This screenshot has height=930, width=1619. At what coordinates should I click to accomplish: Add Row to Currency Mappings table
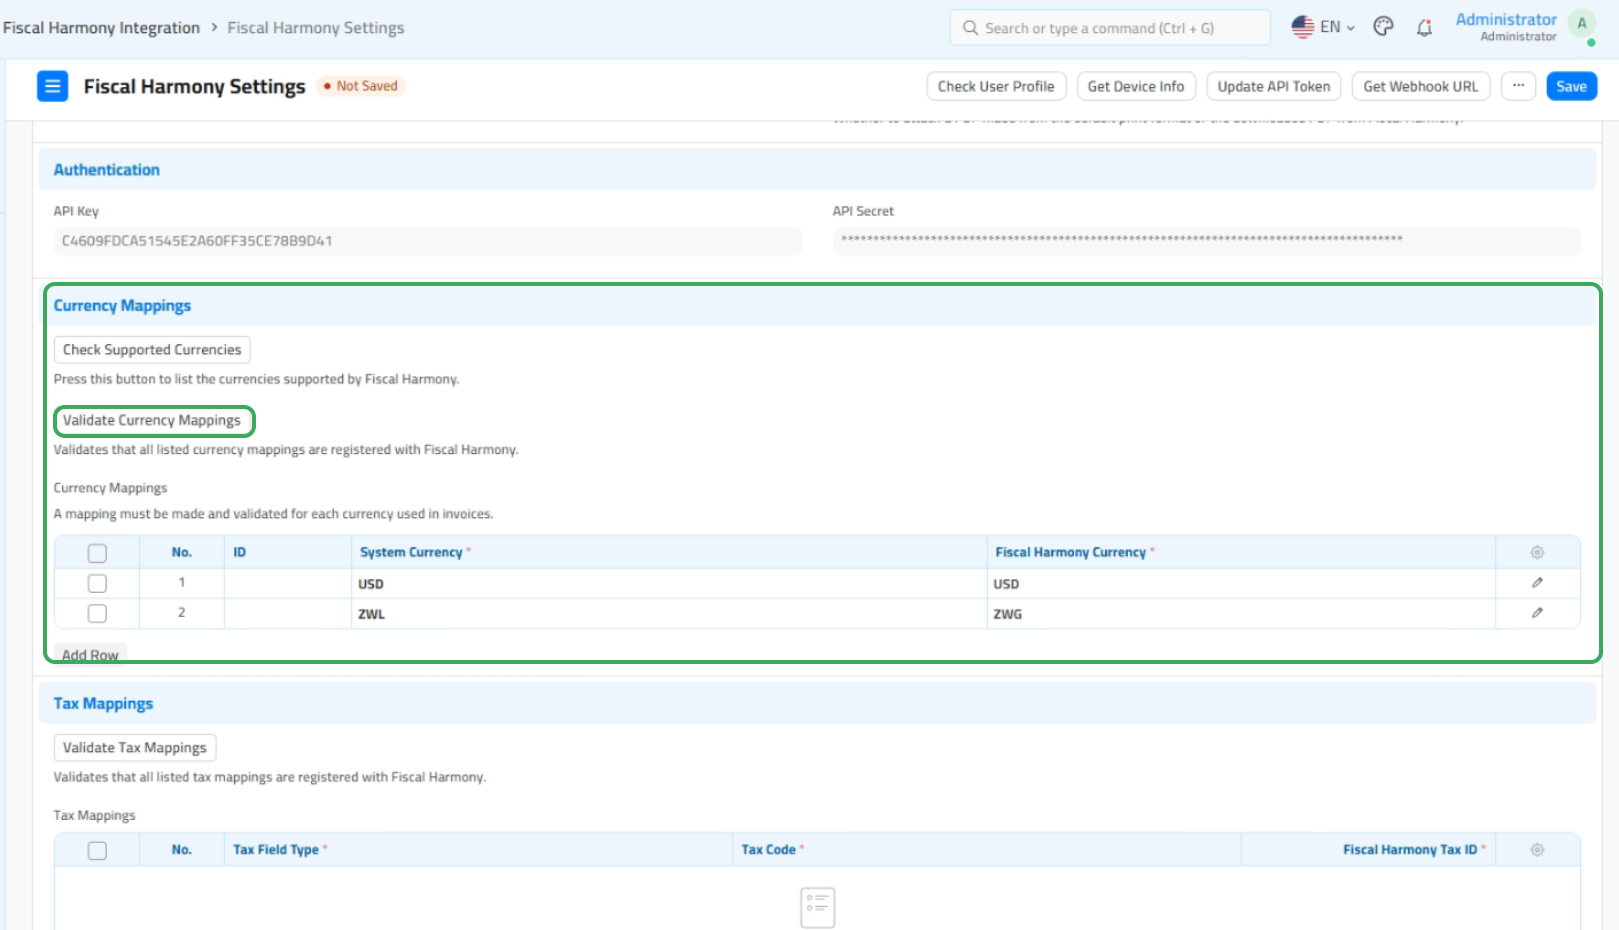90,655
